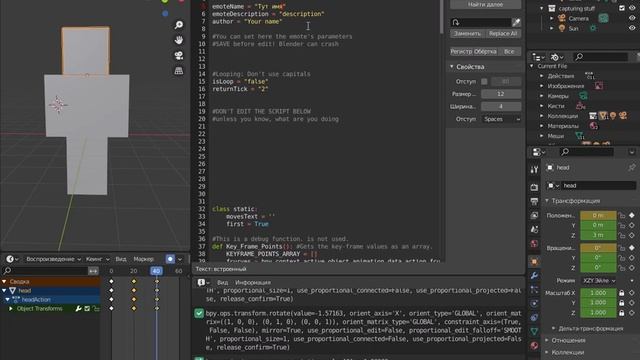Collapse the Свойства panel in text editor
Screen dimensions: 640x360
(x=452, y=67)
